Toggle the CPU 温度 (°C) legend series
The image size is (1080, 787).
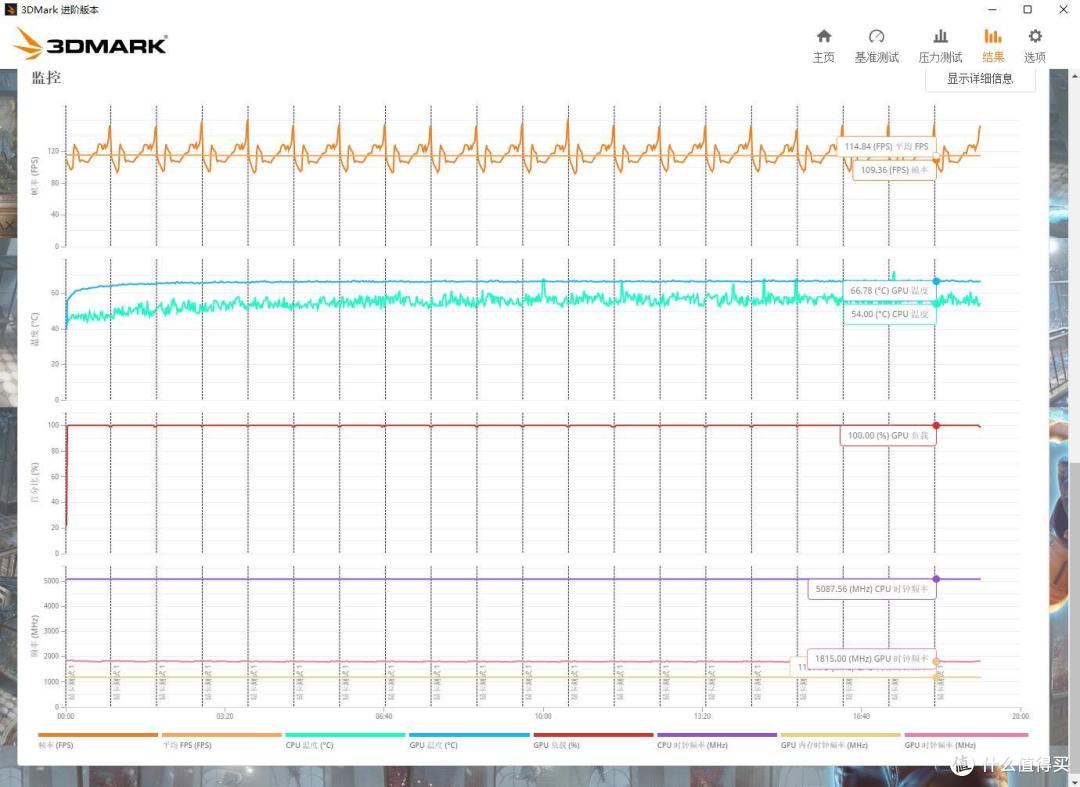point(345,740)
